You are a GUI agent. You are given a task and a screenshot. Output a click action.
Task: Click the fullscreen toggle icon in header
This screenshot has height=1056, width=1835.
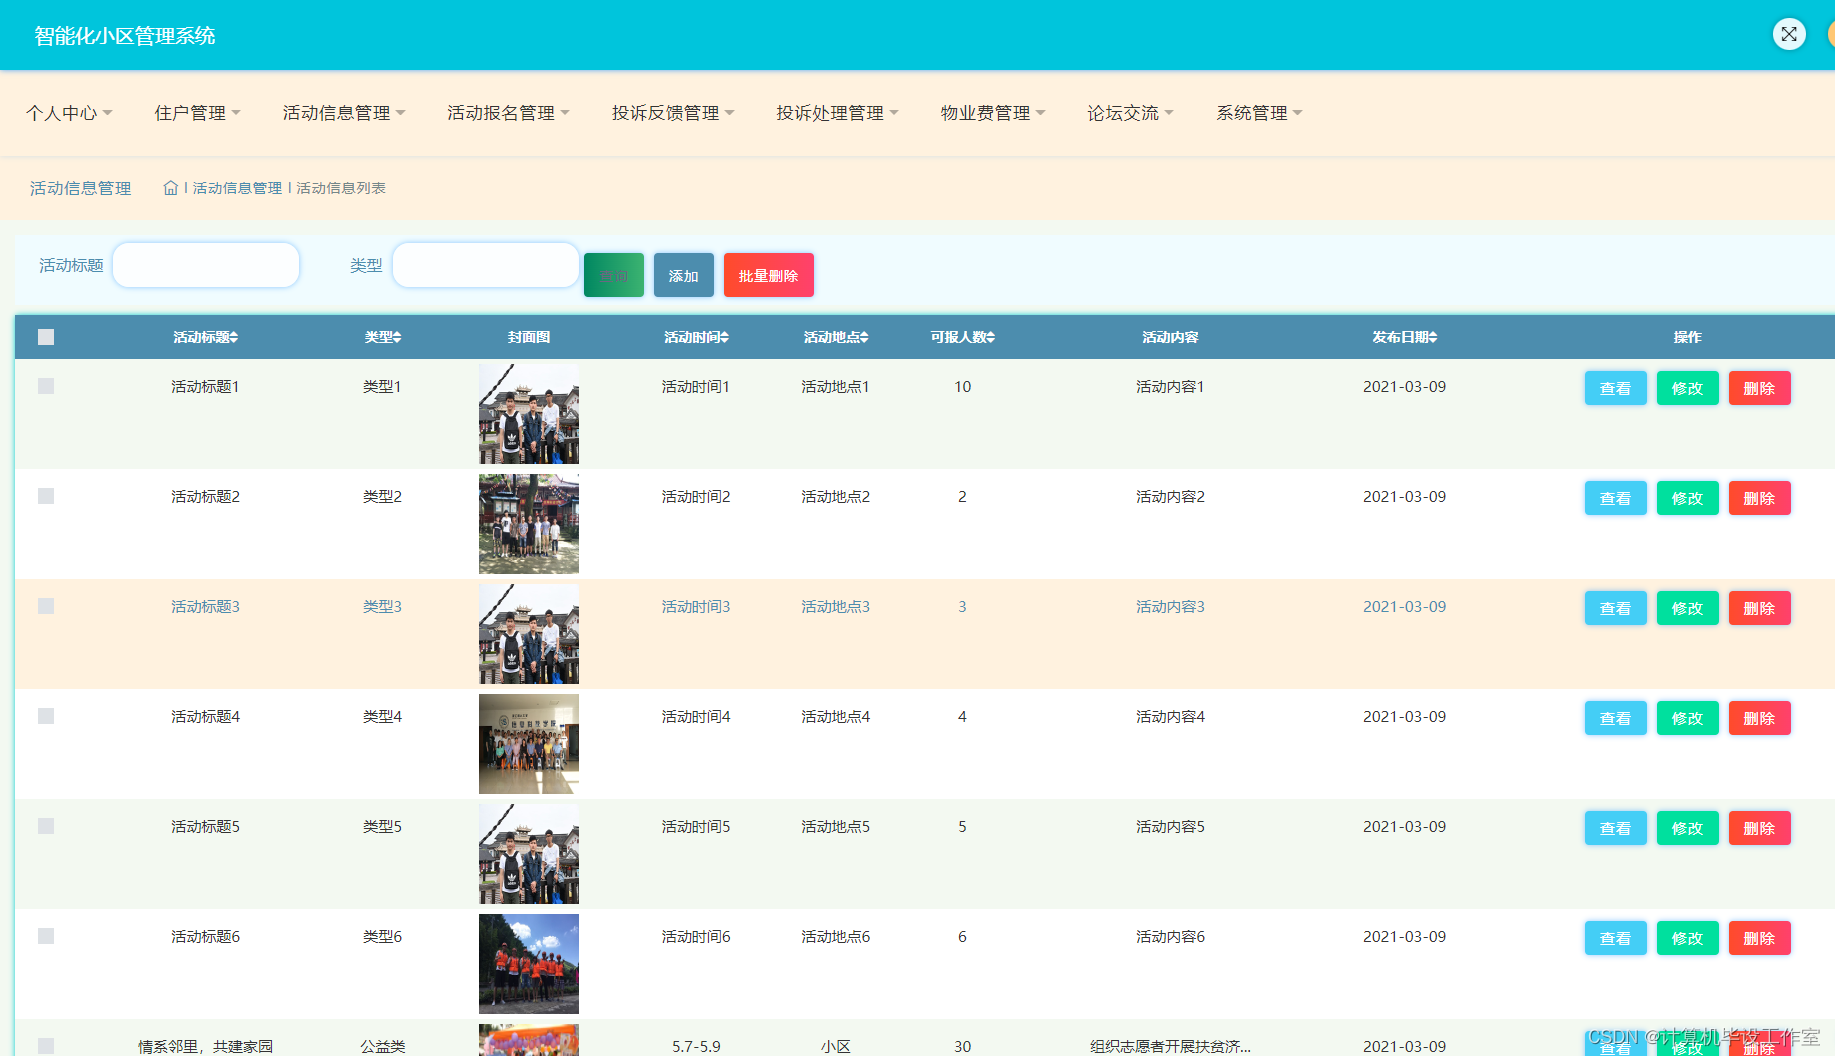point(1789,34)
